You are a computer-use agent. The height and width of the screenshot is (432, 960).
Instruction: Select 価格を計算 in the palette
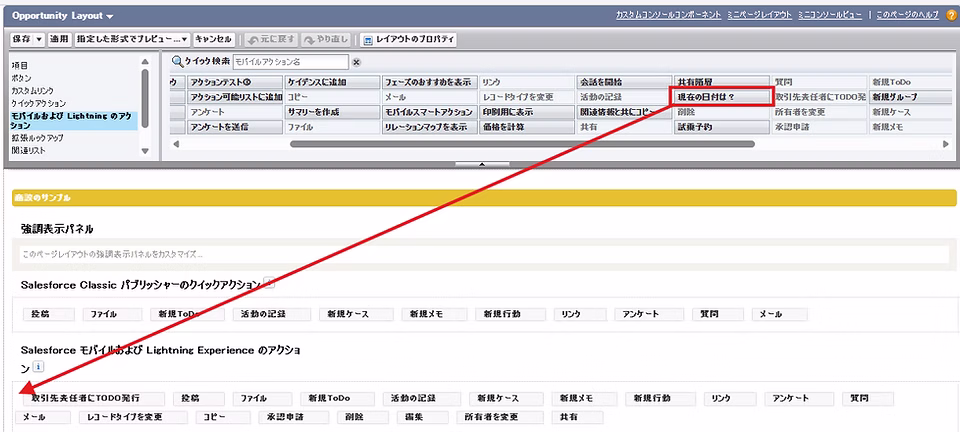tap(527, 127)
